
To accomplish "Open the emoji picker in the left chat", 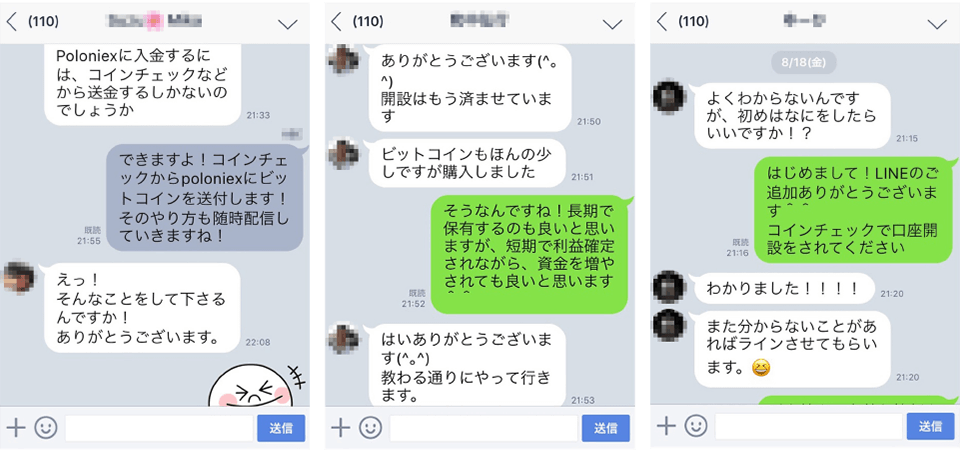I will pyautogui.click(x=46, y=428).
